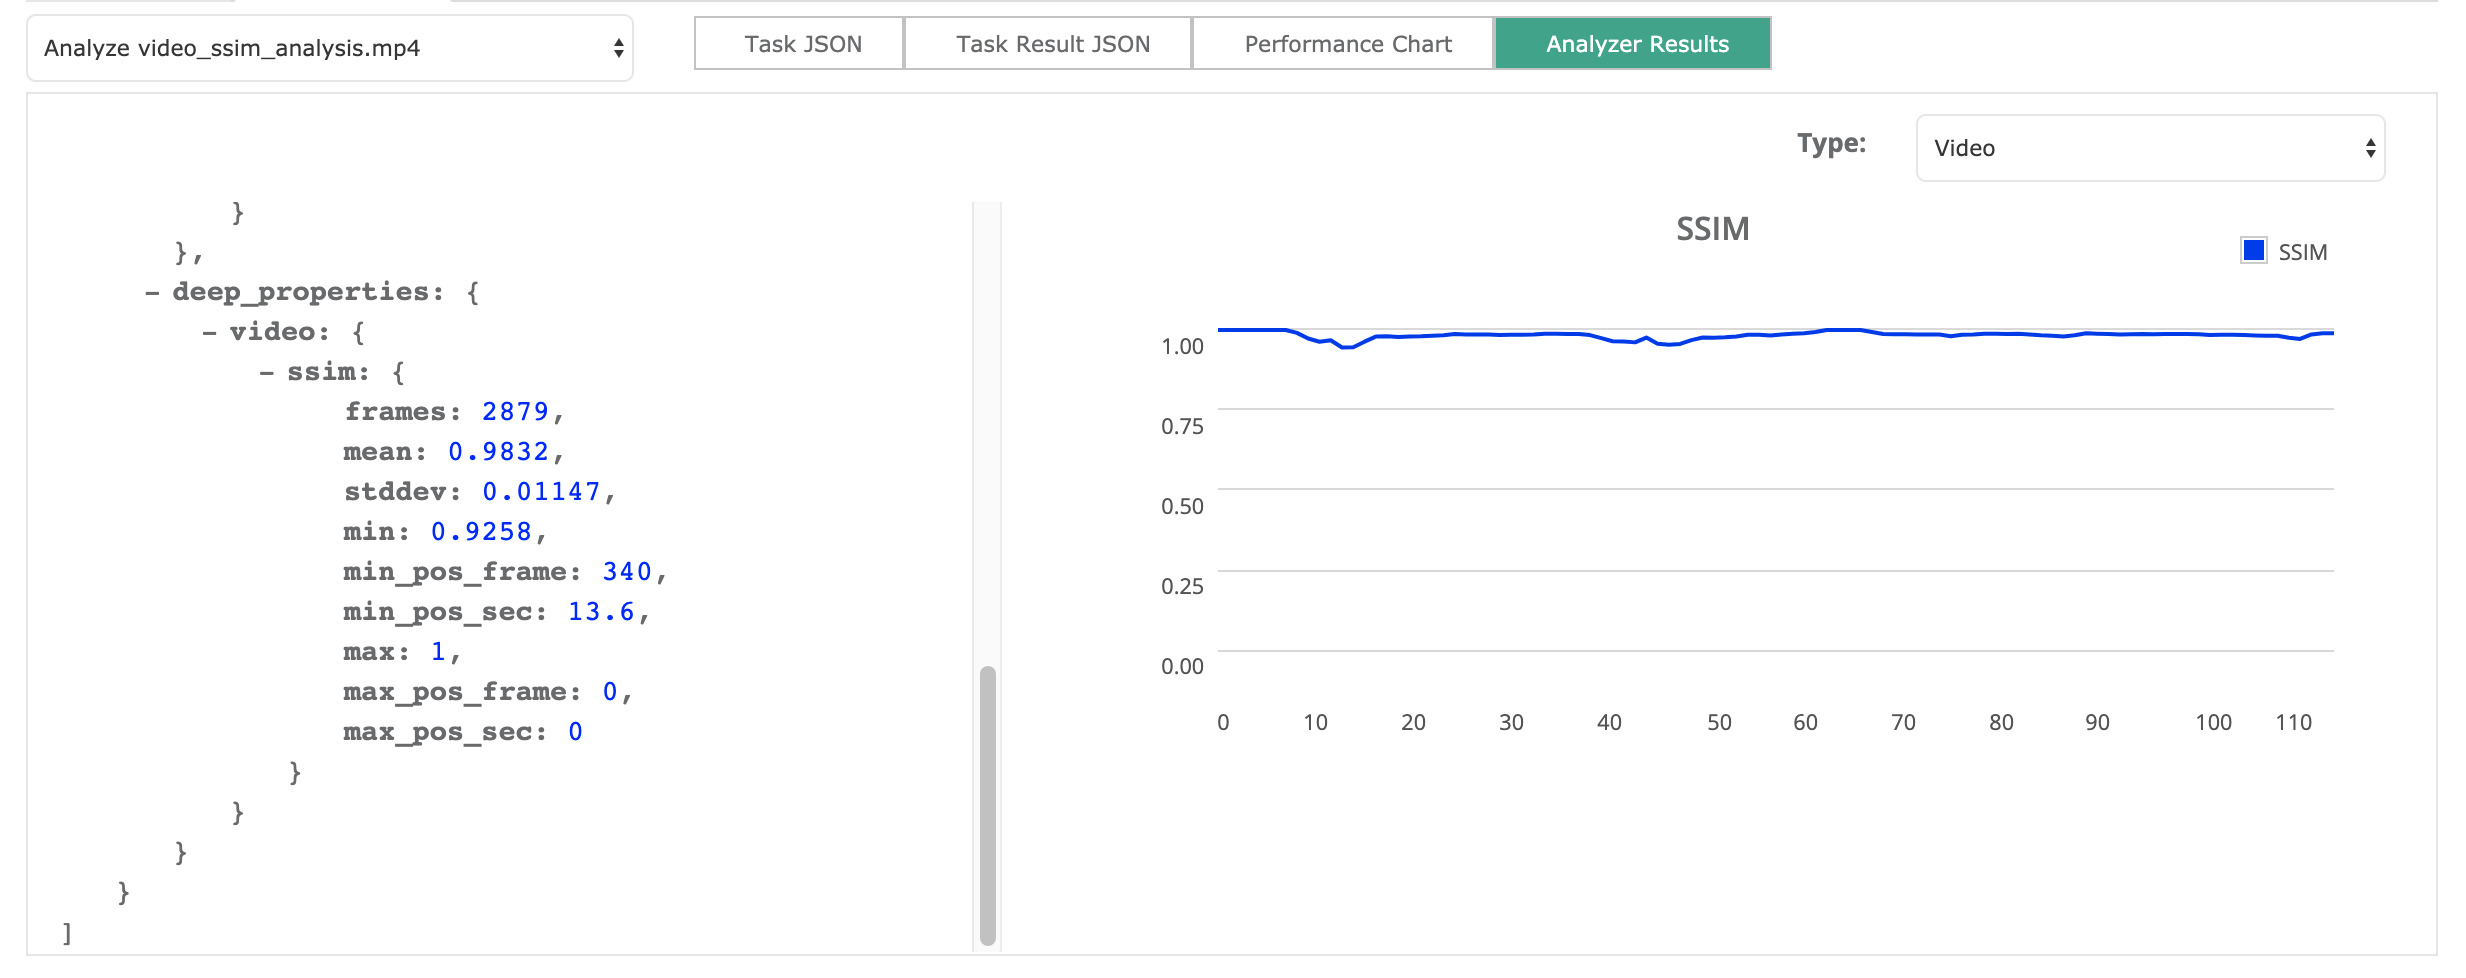The width and height of the screenshot is (2466, 978).
Task: Select the mean value 0.9832
Action: coord(498,452)
